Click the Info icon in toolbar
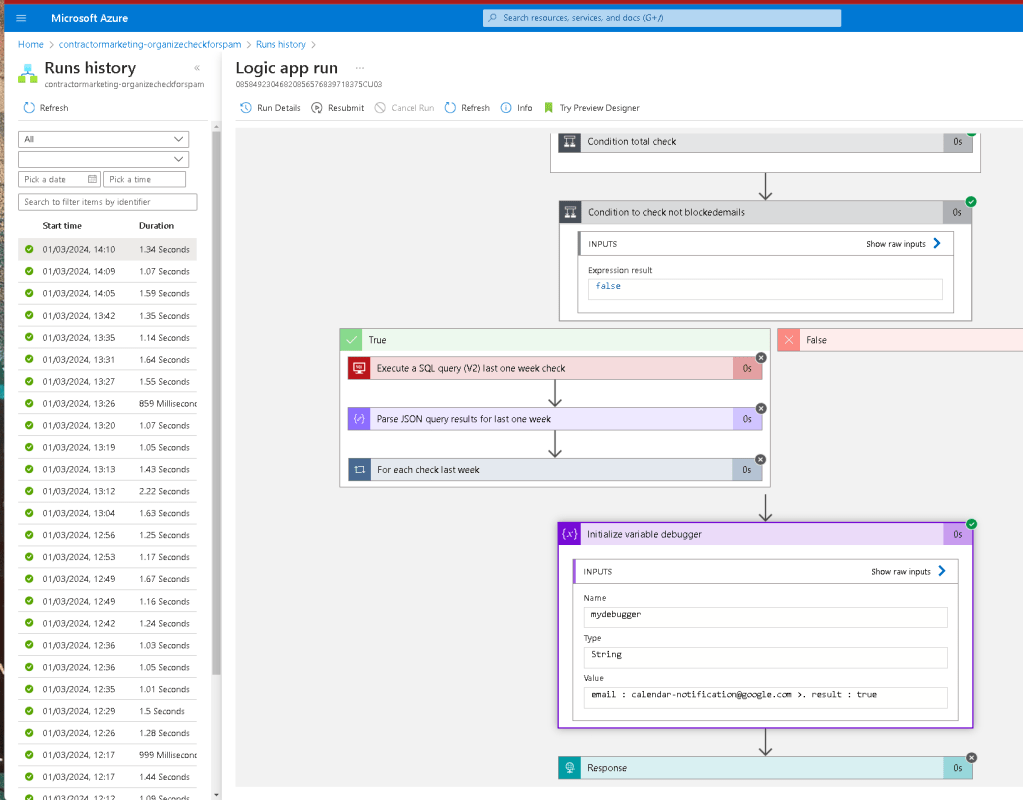Image resolution: width=1023 pixels, height=800 pixels. pyautogui.click(x=506, y=108)
